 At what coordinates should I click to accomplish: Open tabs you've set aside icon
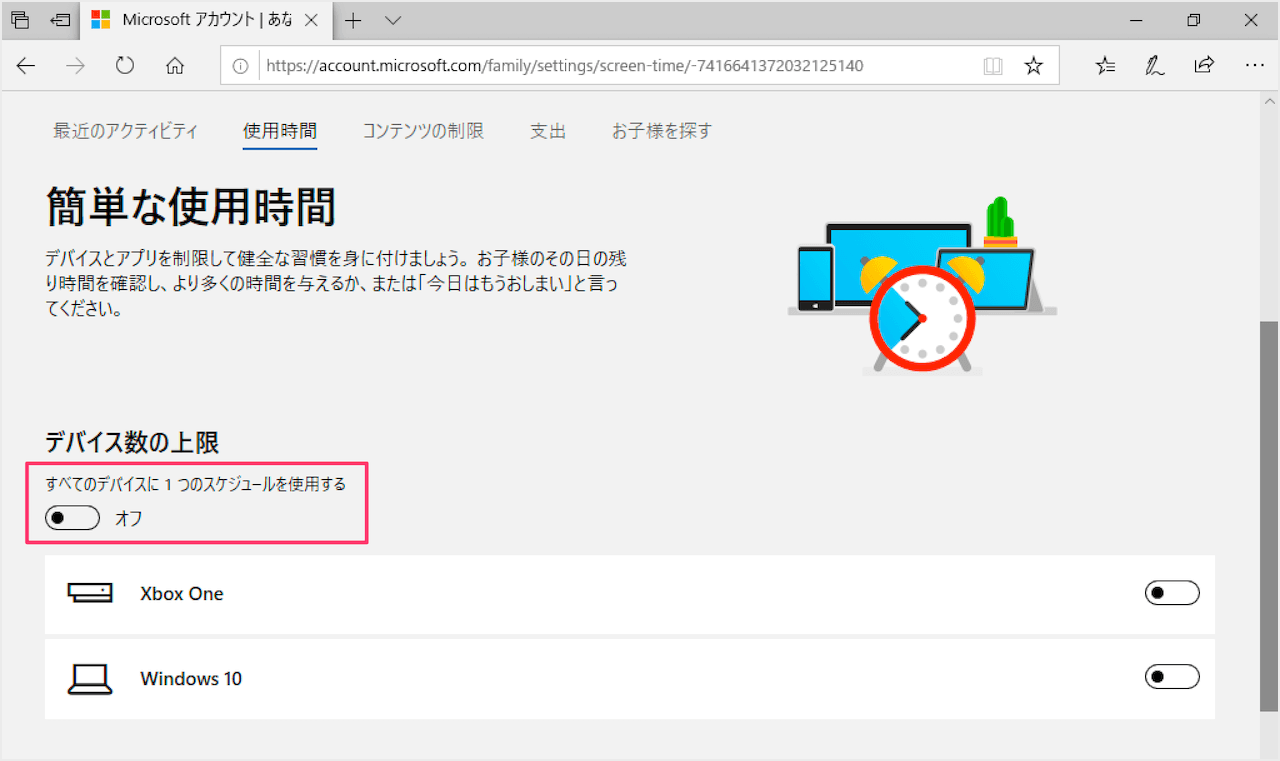[20, 20]
